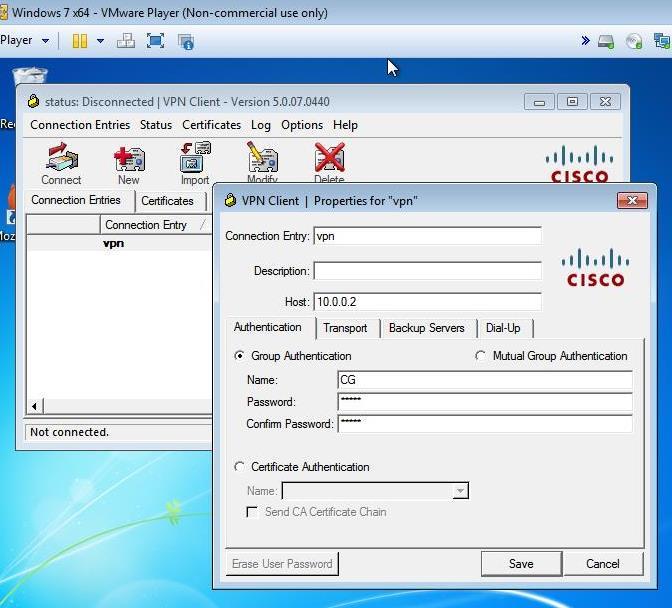The width and height of the screenshot is (672, 608).
Task: Tick Send CA Certificate Chain checkbox
Action: click(253, 512)
